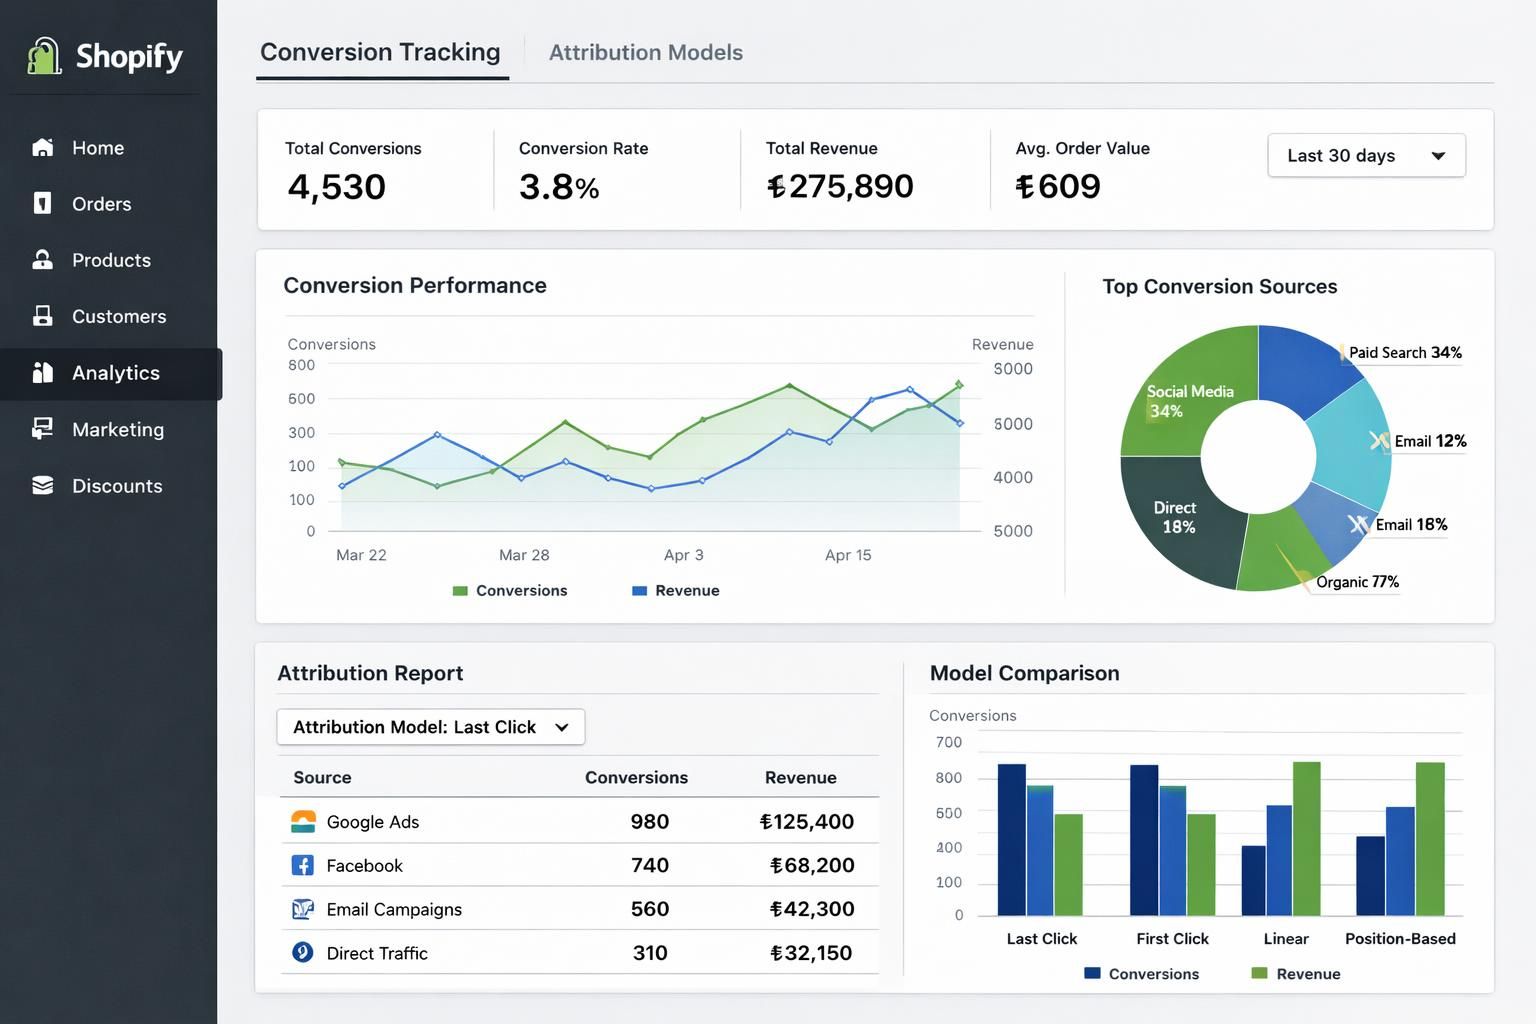Click green Revenue swatch in Model Comparison legend

1260,973
